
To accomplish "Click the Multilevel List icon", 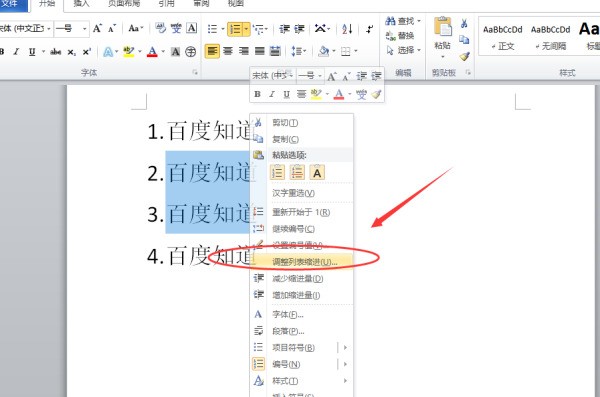I will pyautogui.click(x=259, y=29).
